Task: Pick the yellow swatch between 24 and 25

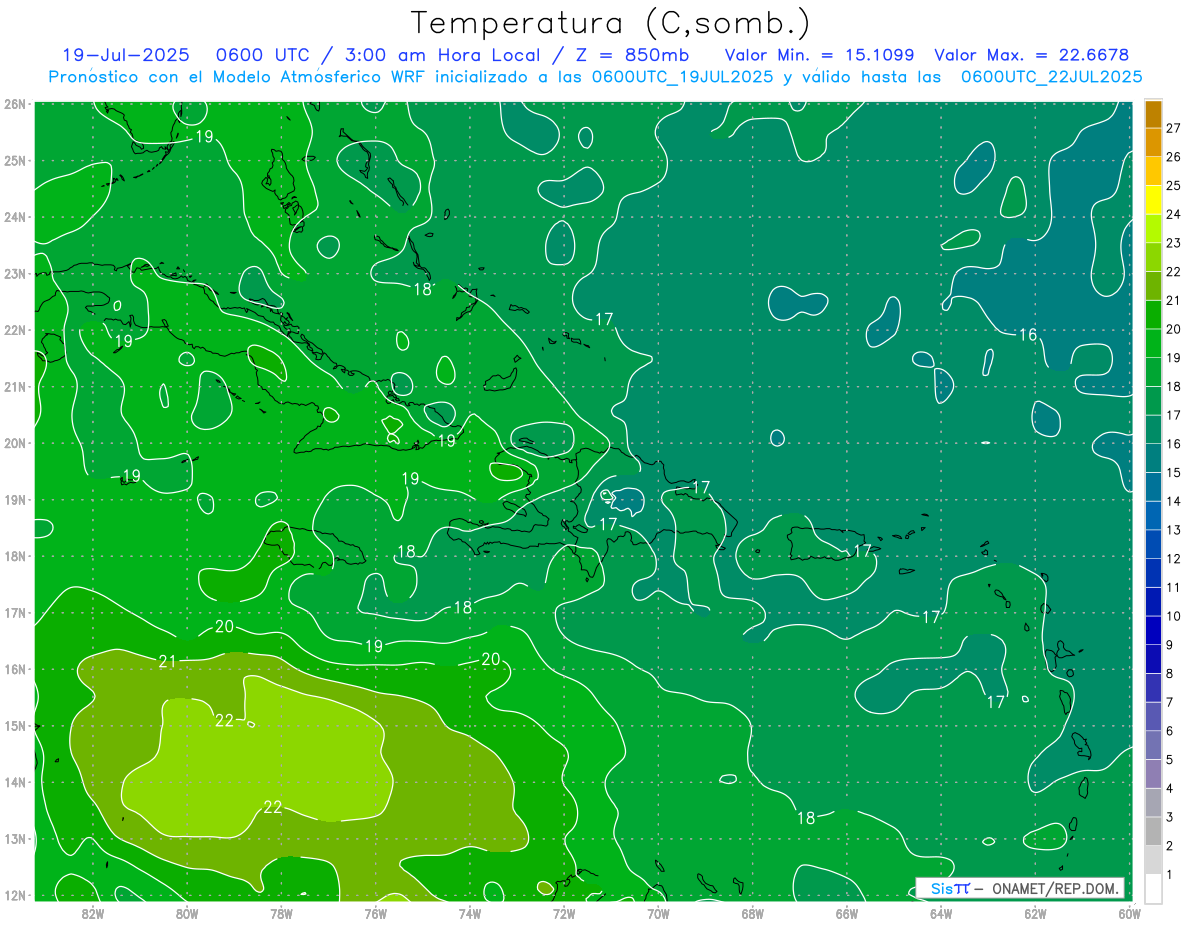Action: [x=1153, y=200]
